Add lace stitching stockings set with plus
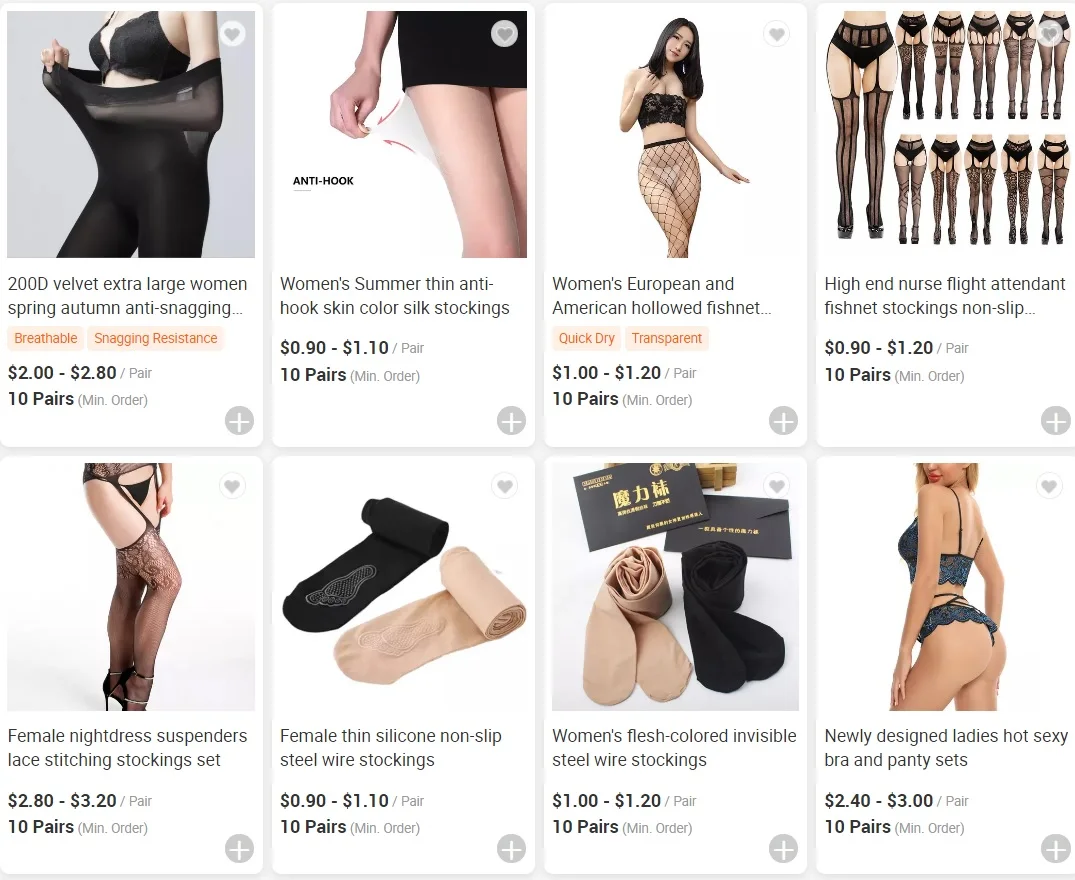Viewport: 1075px width, 880px height. click(239, 849)
